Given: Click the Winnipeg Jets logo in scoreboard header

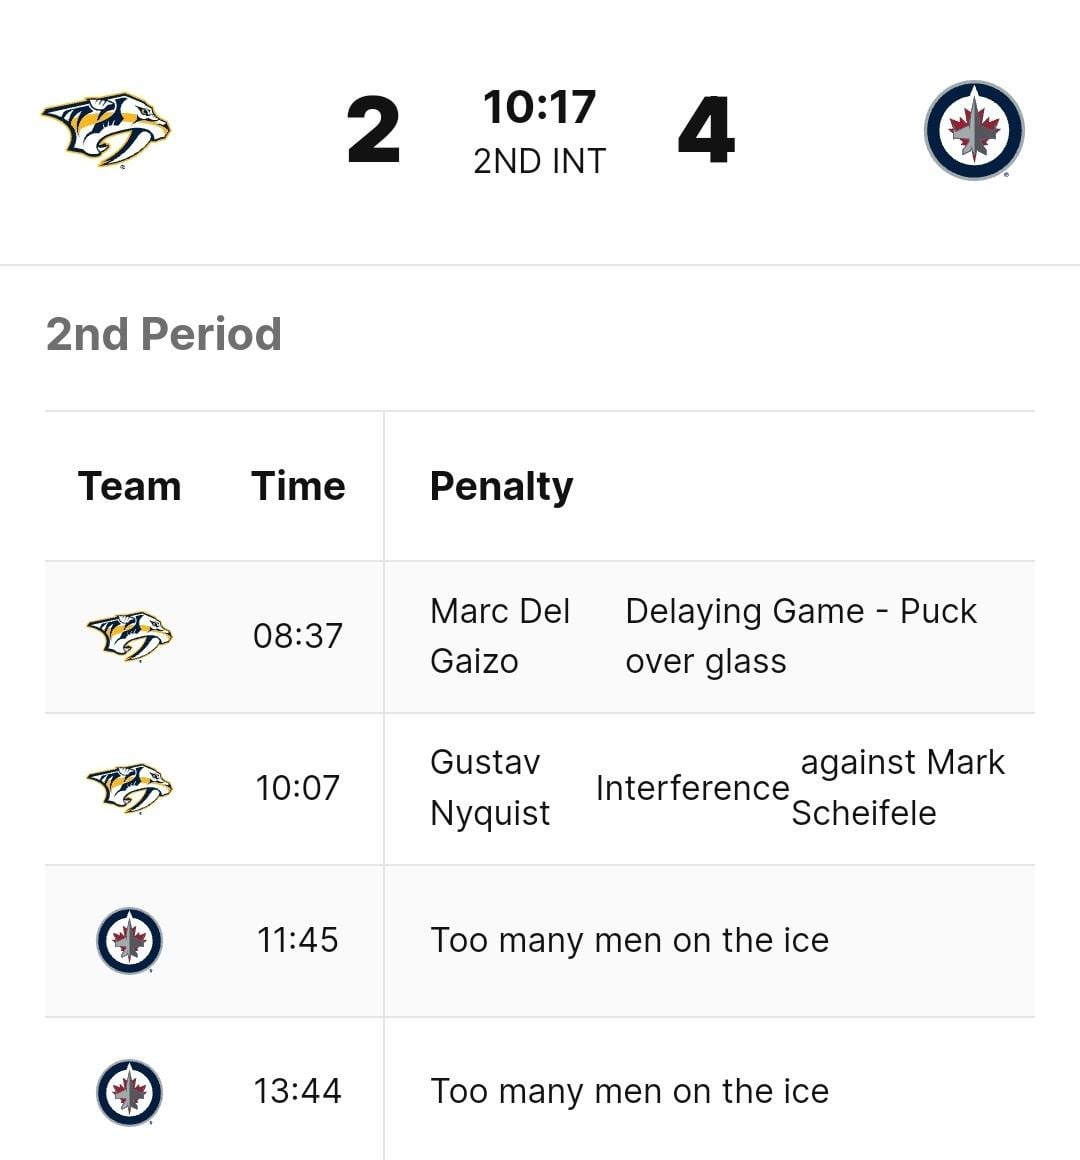Looking at the screenshot, I should [974, 130].
